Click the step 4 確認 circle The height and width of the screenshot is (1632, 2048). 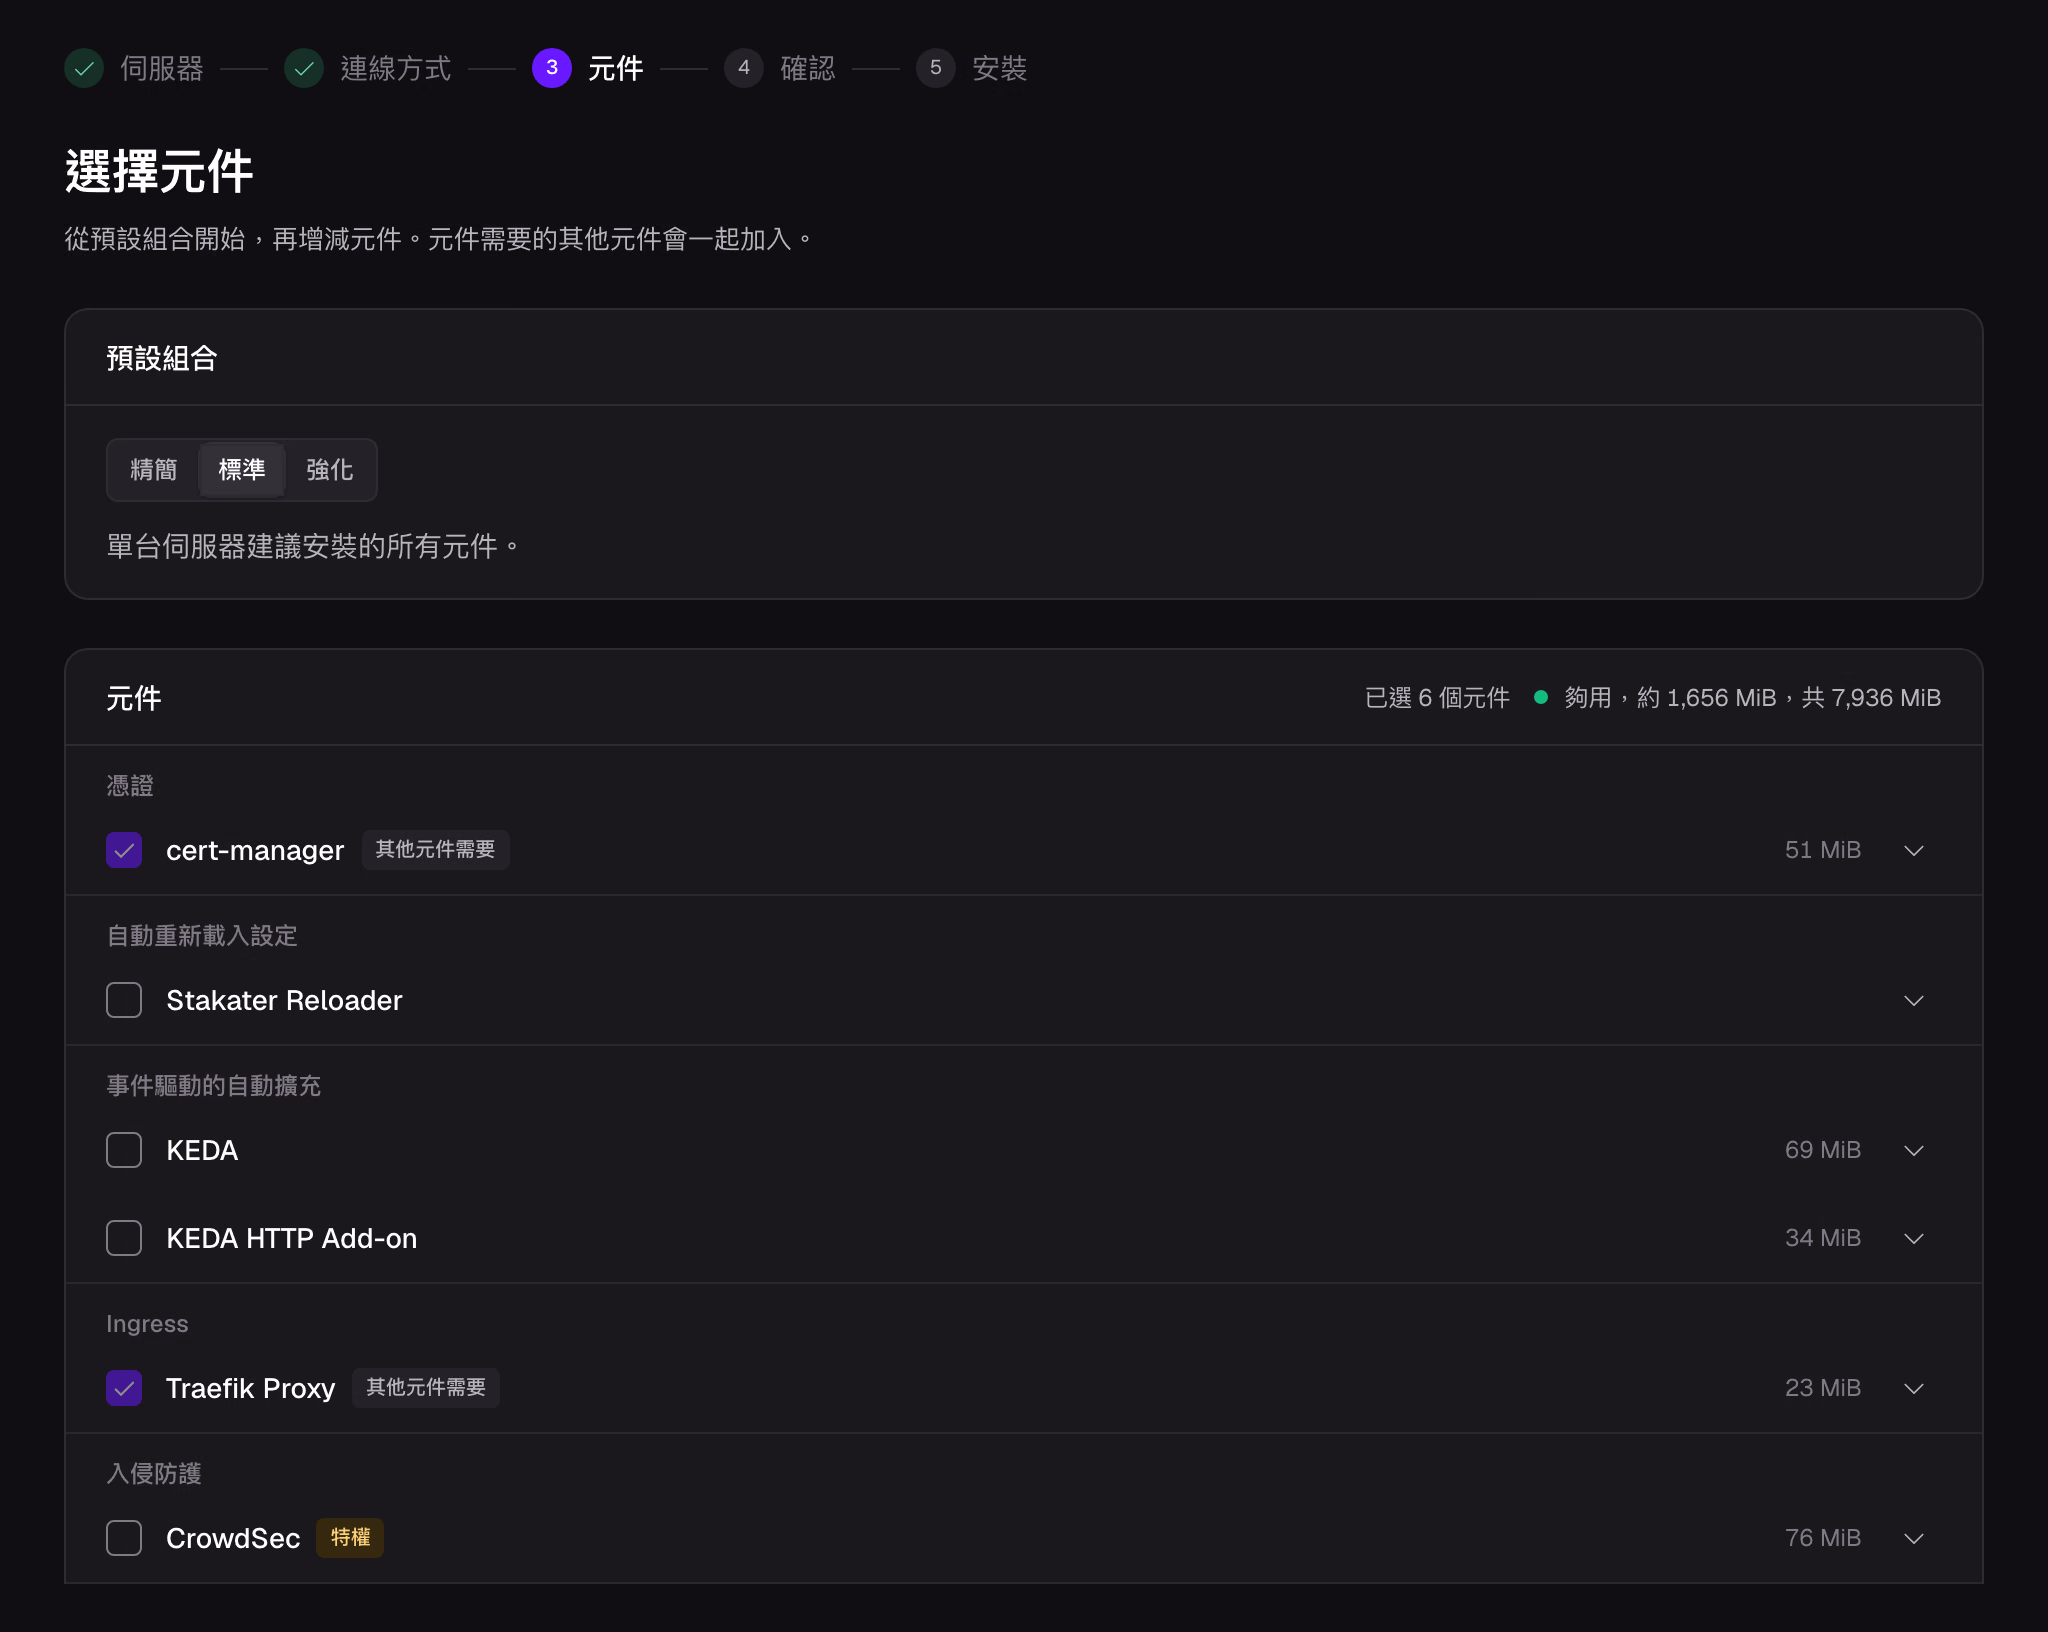click(744, 68)
